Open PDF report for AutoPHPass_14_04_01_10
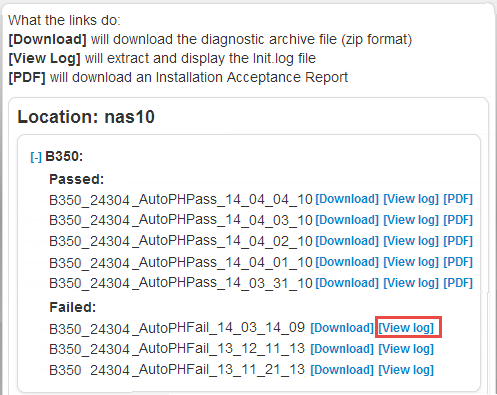Screen dimensions: 497x395 point(458,262)
